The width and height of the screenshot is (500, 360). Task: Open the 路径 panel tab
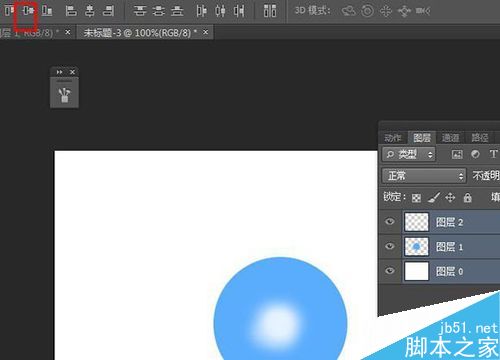point(480,138)
